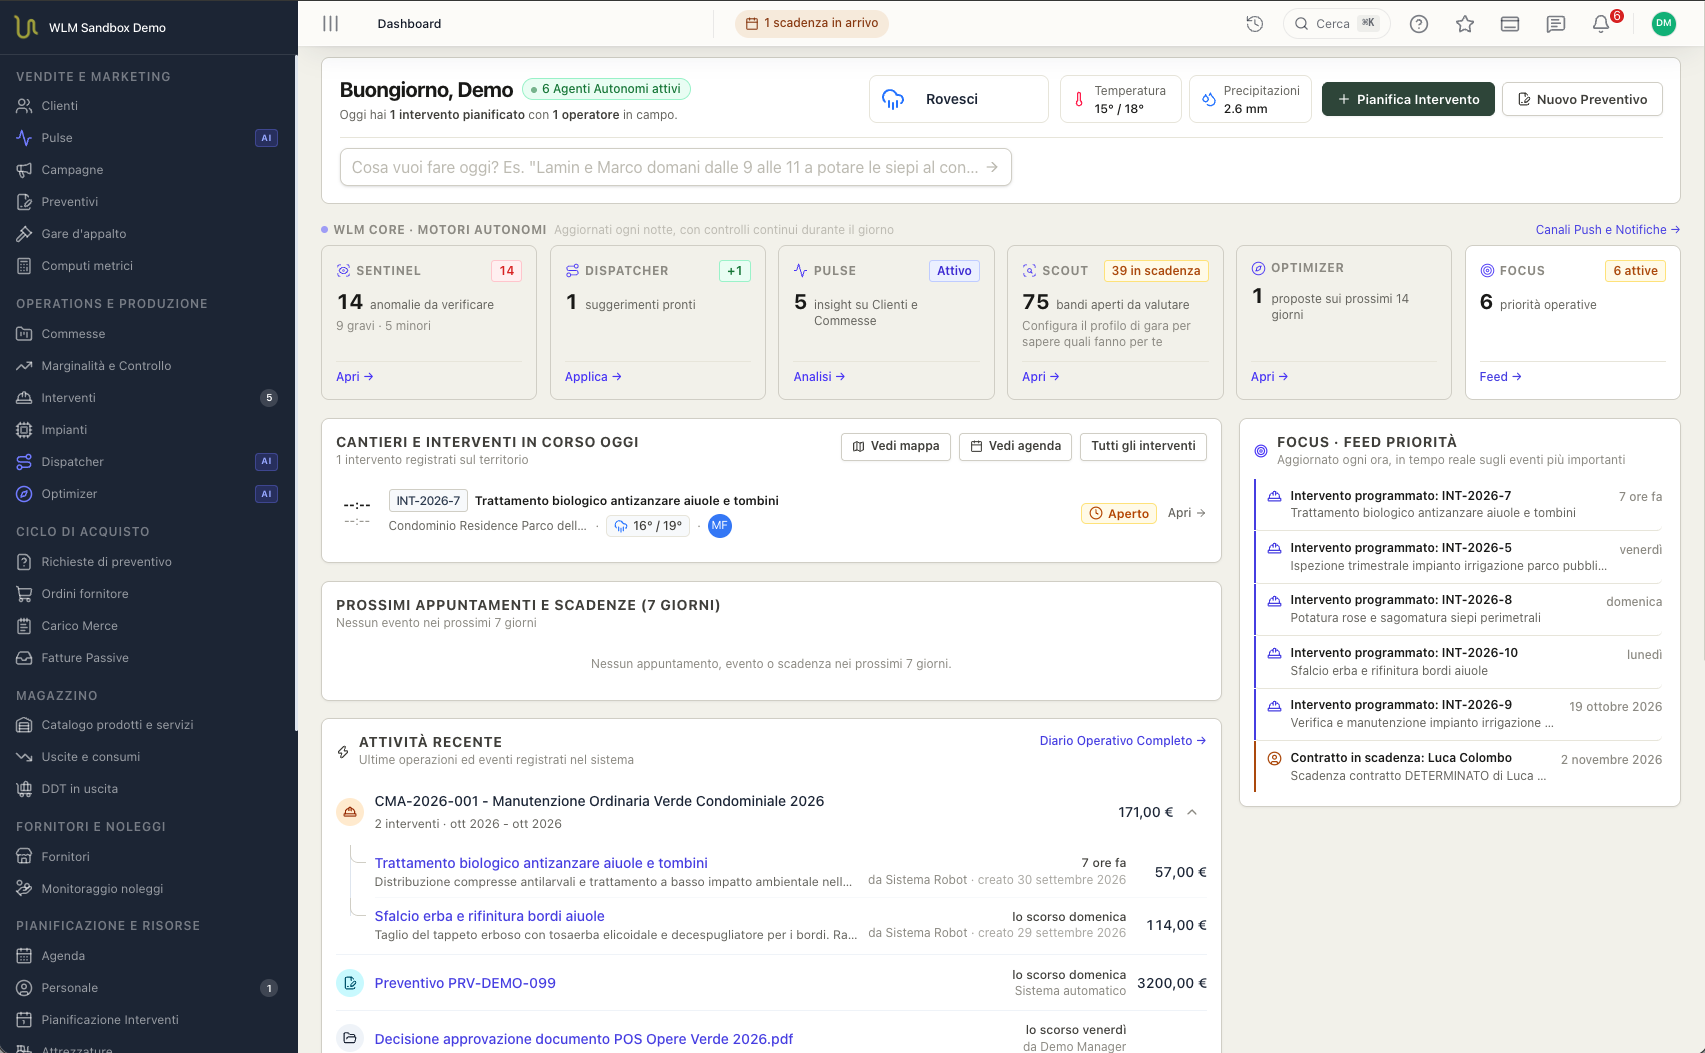1705x1053 pixels.
Task: Open notifications bell with badge 6
Action: coord(1602,24)
